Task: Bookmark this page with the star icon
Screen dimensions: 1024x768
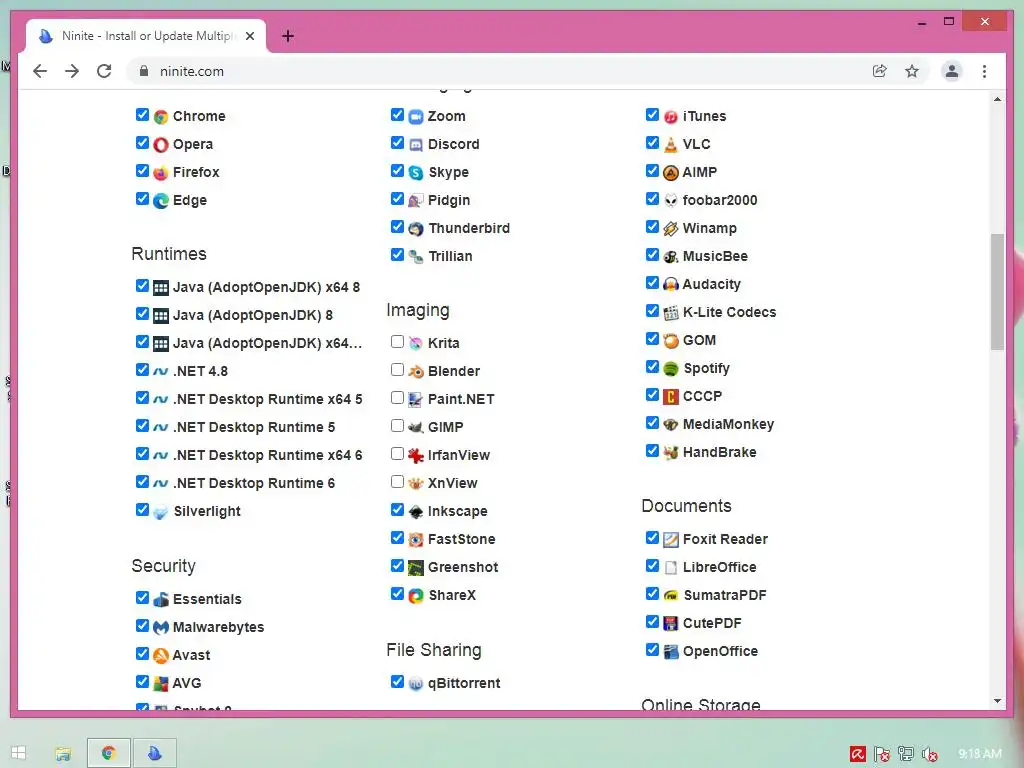Action: tap(912, 71)
